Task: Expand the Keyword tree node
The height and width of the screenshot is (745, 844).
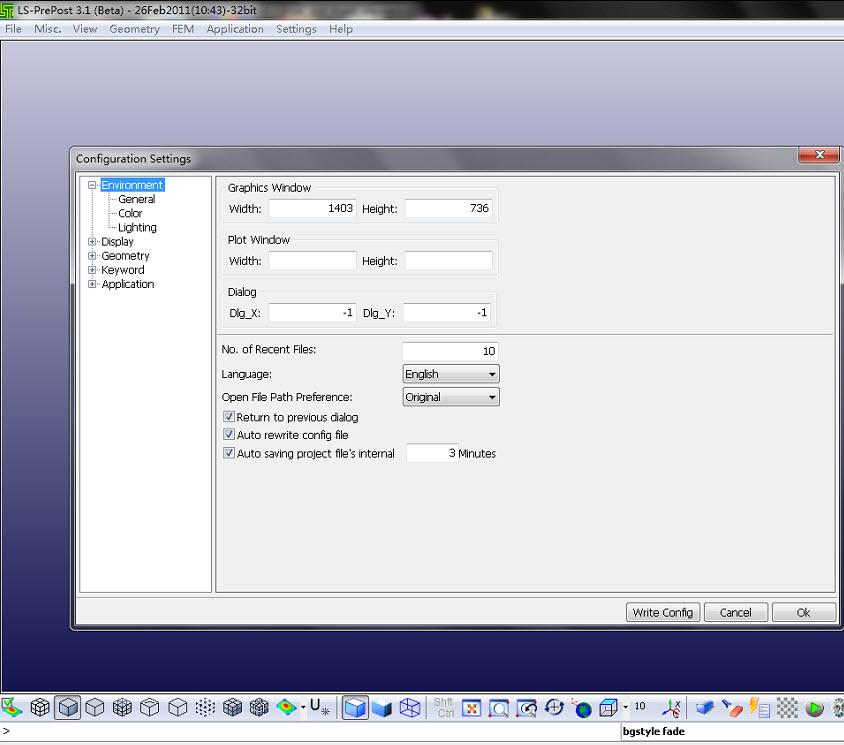Action: [x=92, y=270]
